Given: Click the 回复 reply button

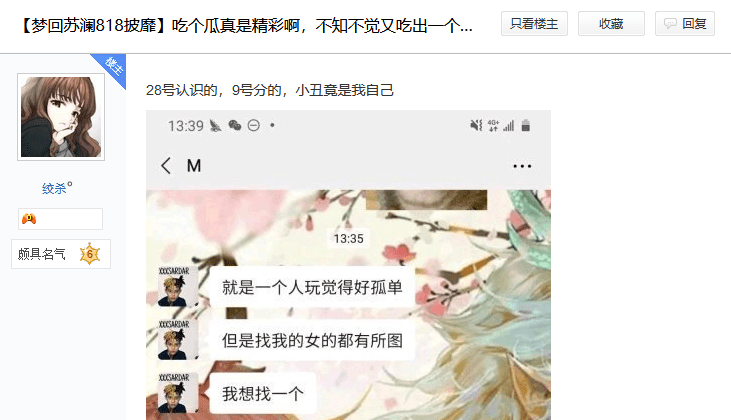Looking at the screenshot, I should 685,24.
